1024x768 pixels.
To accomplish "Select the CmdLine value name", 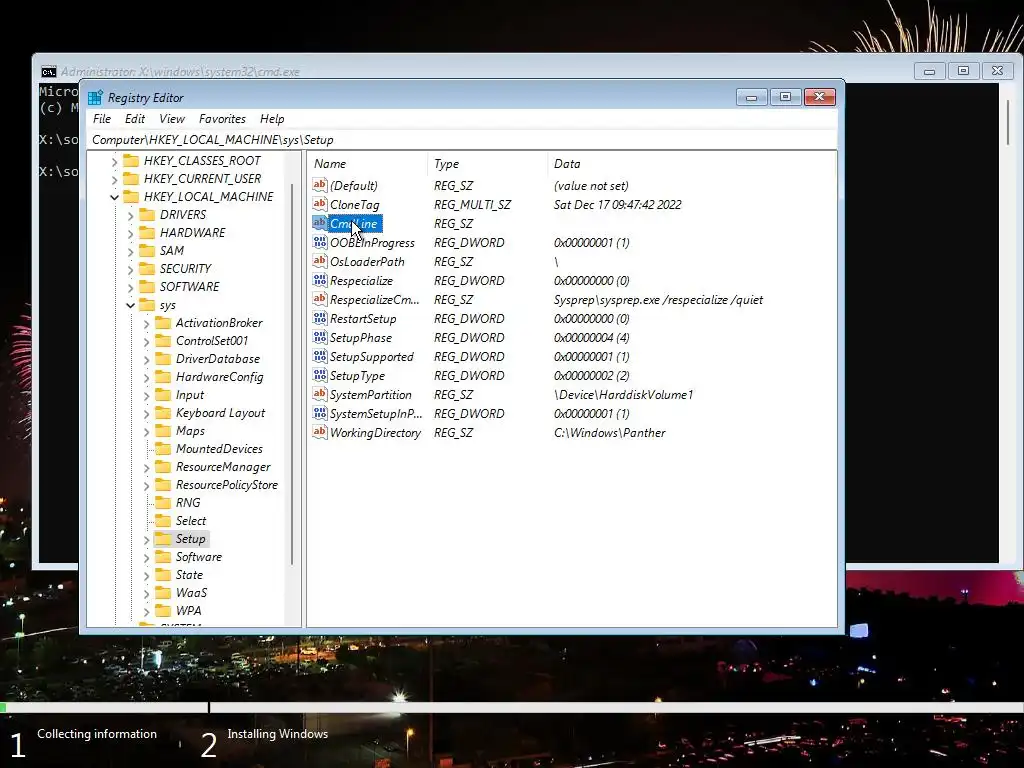I will pos(353,223).
